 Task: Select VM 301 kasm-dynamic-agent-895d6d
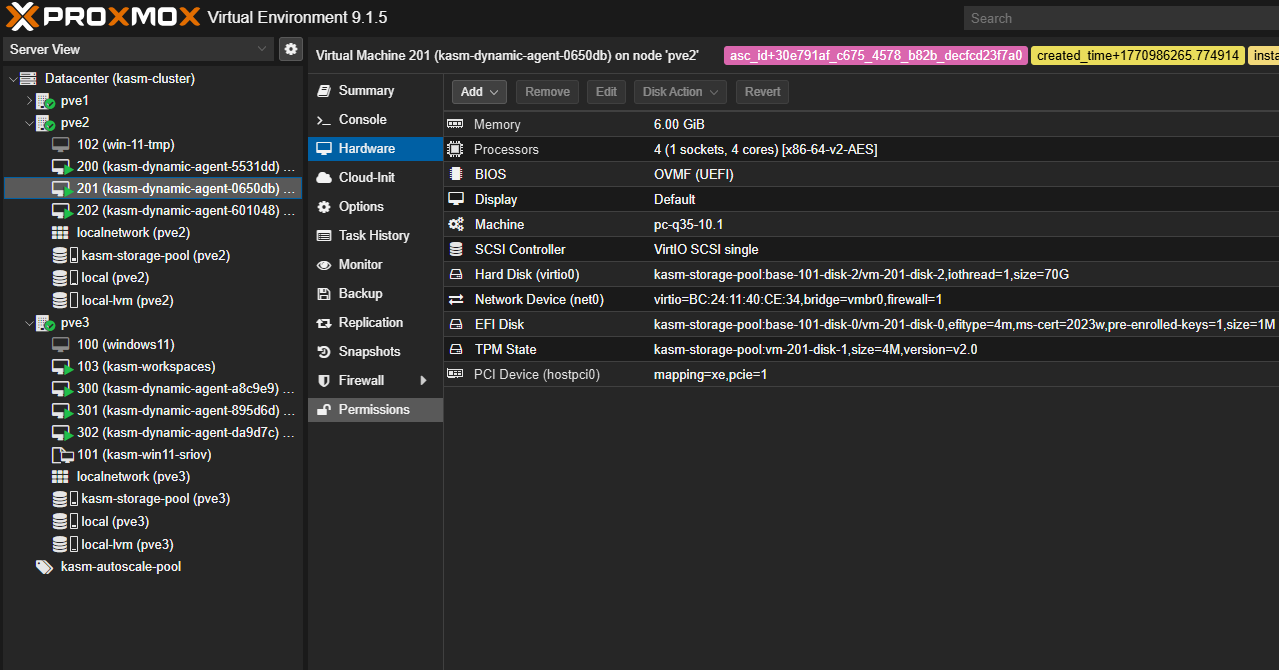pos(153,411)
